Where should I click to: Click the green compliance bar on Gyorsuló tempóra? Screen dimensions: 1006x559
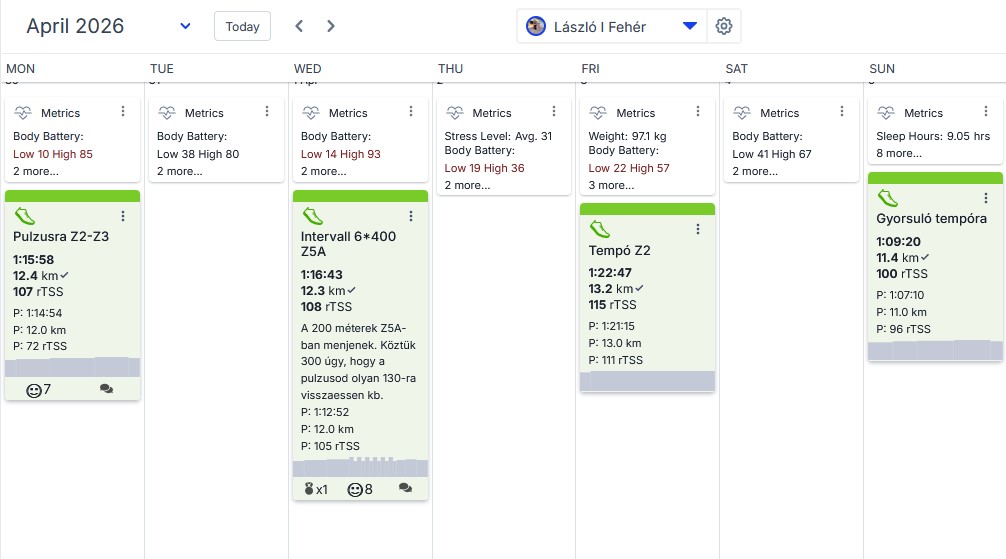[935, 177]
